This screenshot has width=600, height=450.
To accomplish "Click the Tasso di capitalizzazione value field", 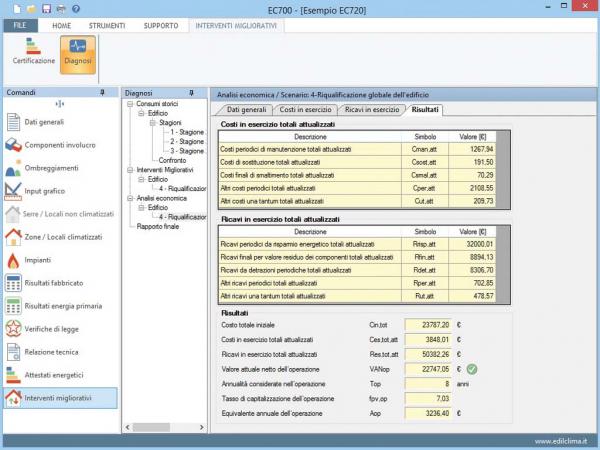I will pos(428,399).
